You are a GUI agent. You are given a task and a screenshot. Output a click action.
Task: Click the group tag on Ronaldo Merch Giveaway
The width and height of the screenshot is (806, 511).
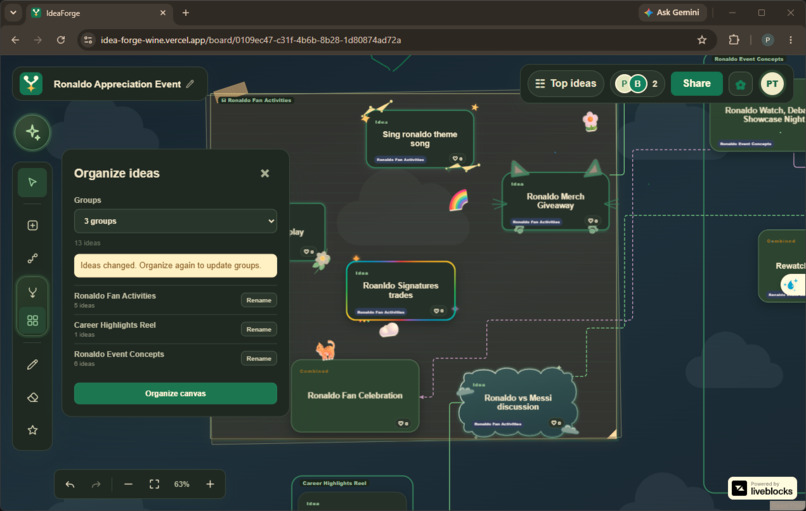pyautogui.click(x=536, y=222)
